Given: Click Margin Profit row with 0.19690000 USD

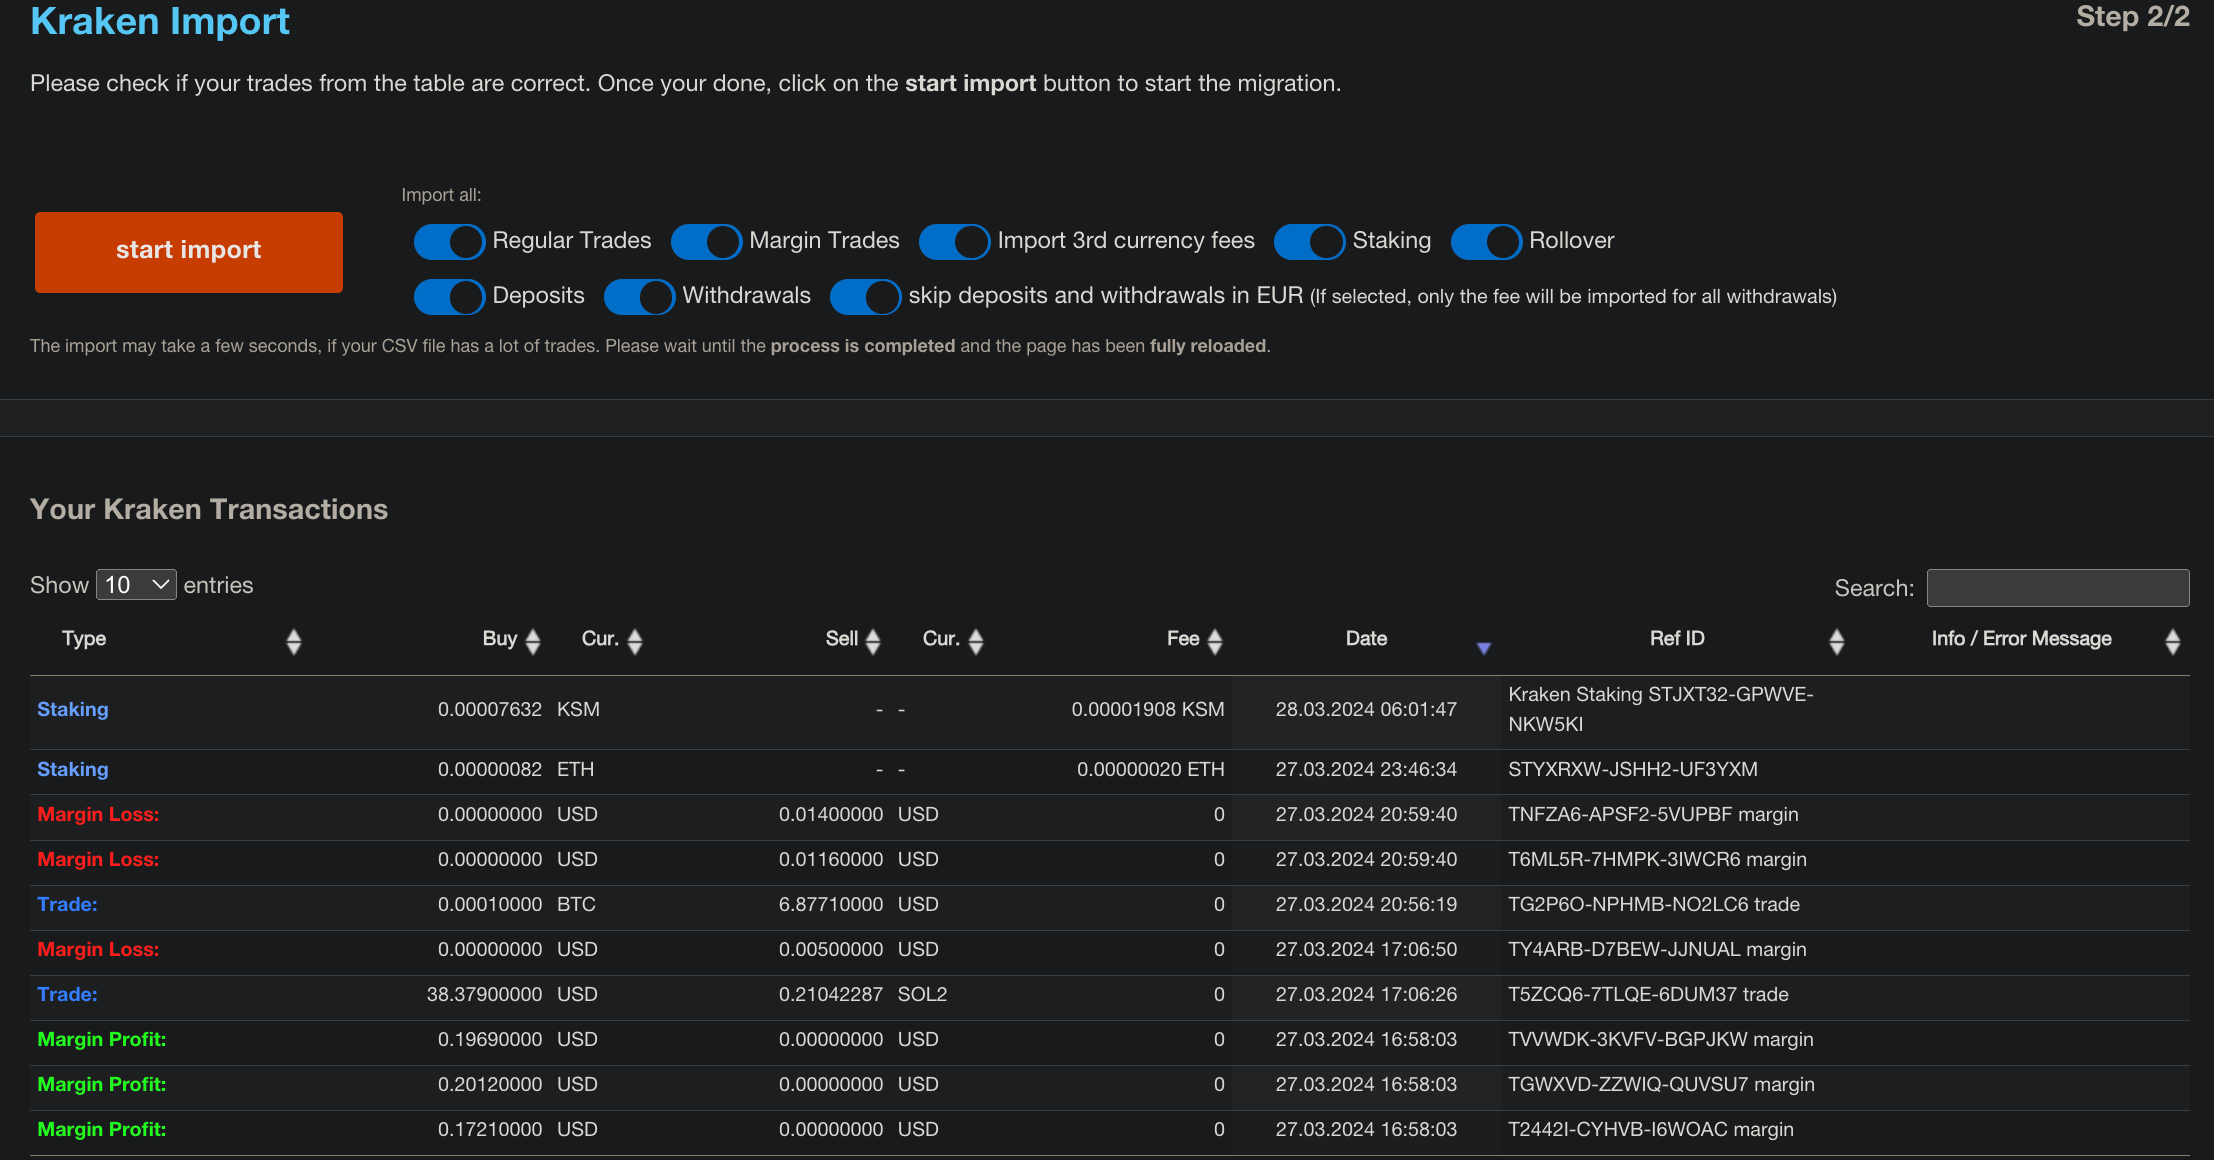Looking at the screenshot, I should (1109, 1041).
